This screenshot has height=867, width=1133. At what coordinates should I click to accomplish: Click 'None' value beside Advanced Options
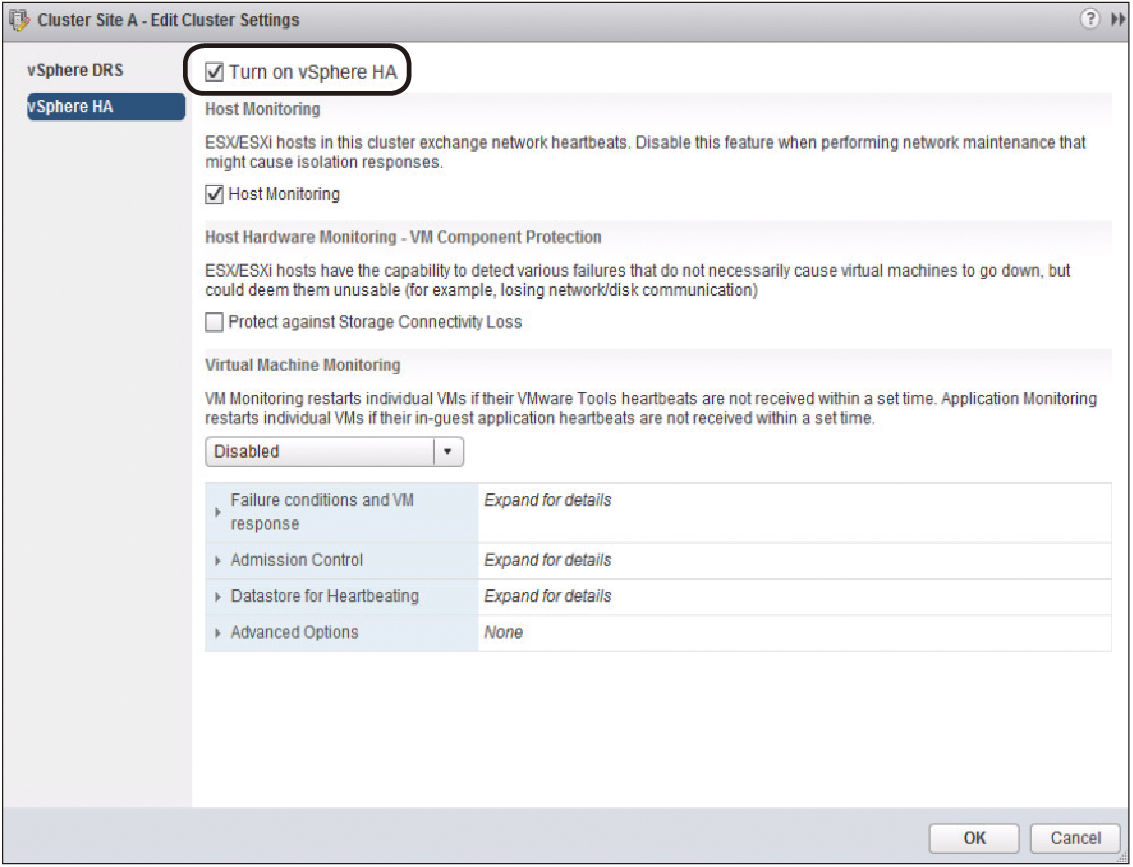504,633
